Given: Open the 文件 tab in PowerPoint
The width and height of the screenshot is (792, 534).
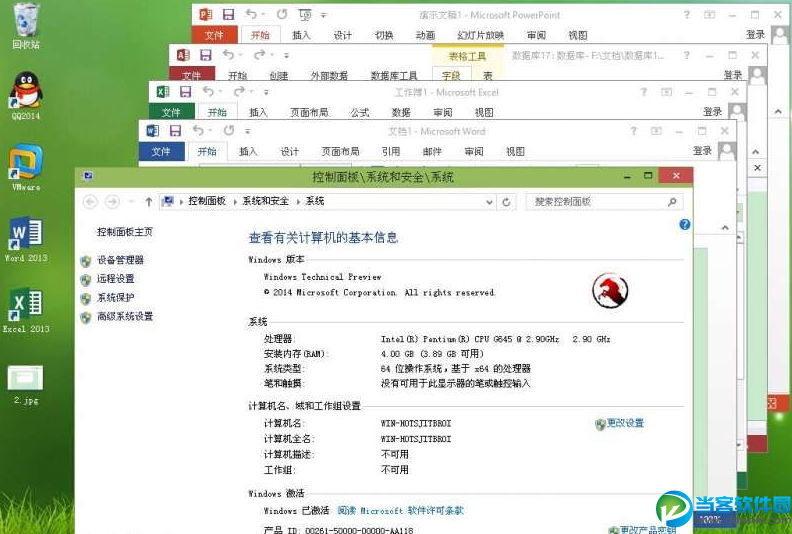Looking at the screenshot, I should point(214,35).
